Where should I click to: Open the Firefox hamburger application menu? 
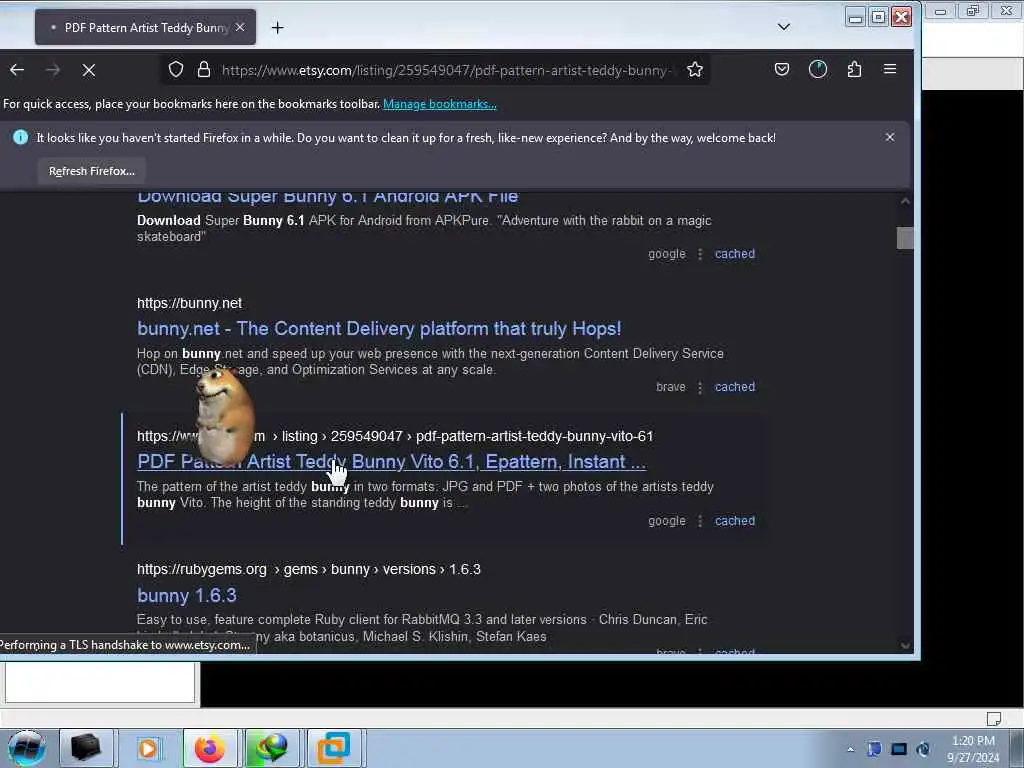[x=889, y=69]
